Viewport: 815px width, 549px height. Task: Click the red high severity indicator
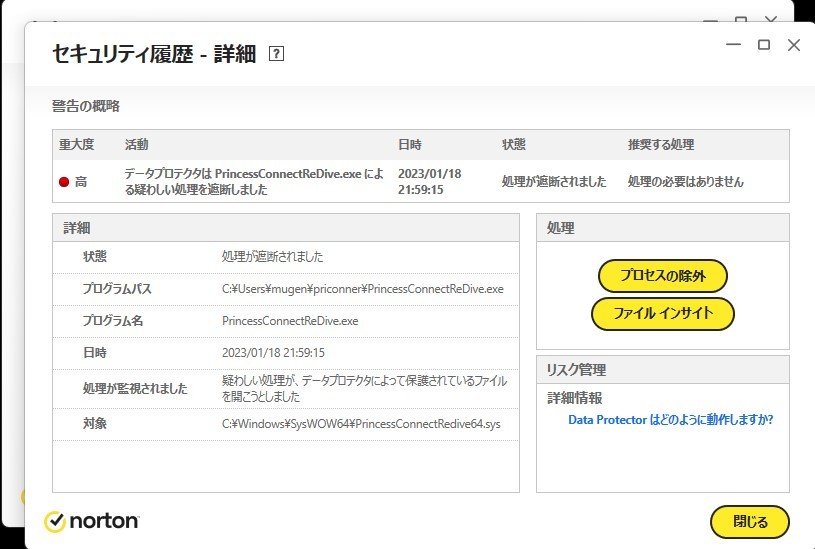point(64,182)
